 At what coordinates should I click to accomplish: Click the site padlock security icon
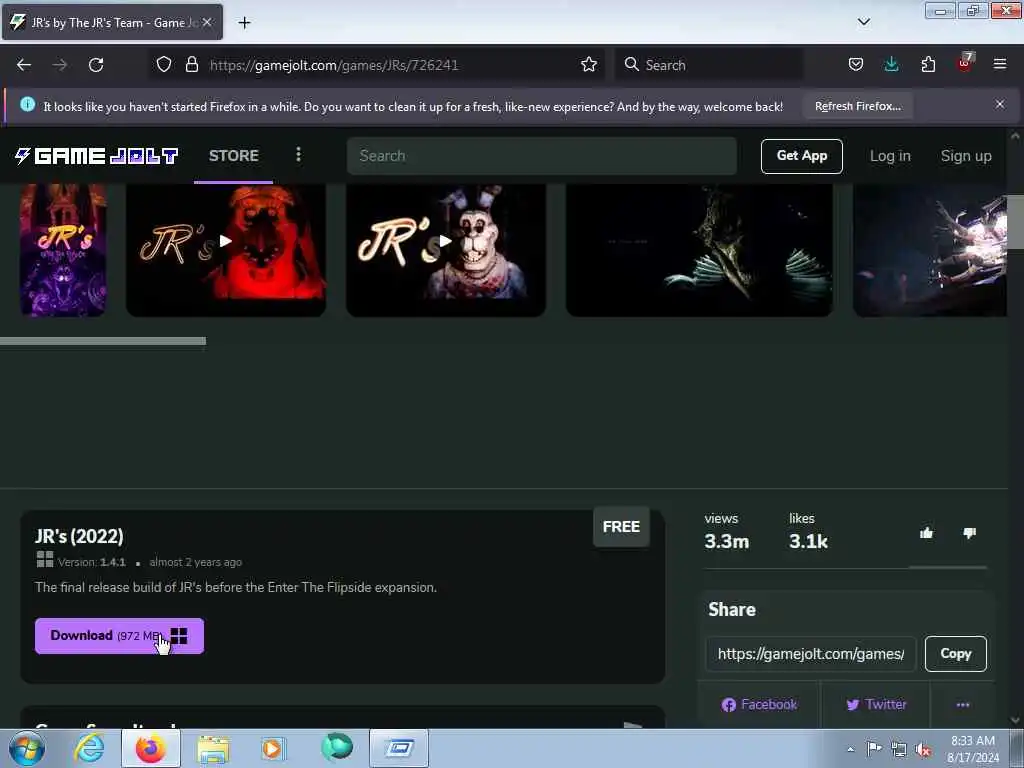191,65
